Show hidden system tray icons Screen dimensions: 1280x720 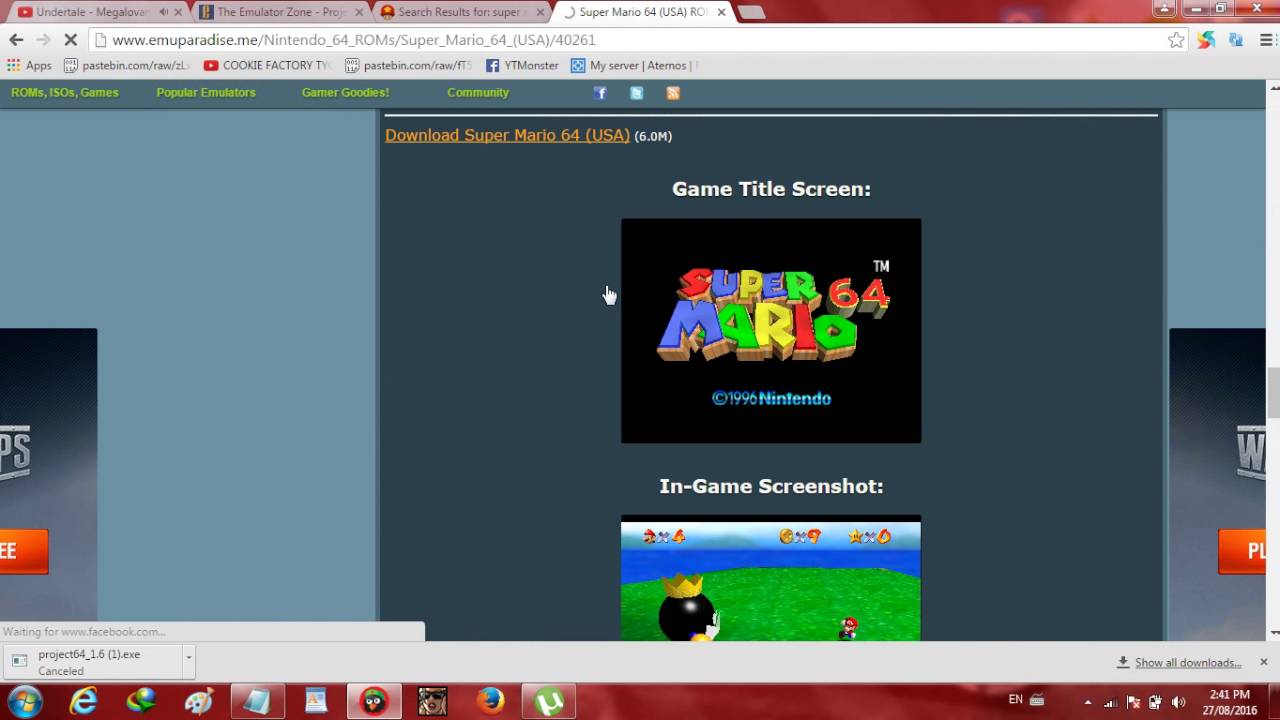click(x=1087, y=701)
